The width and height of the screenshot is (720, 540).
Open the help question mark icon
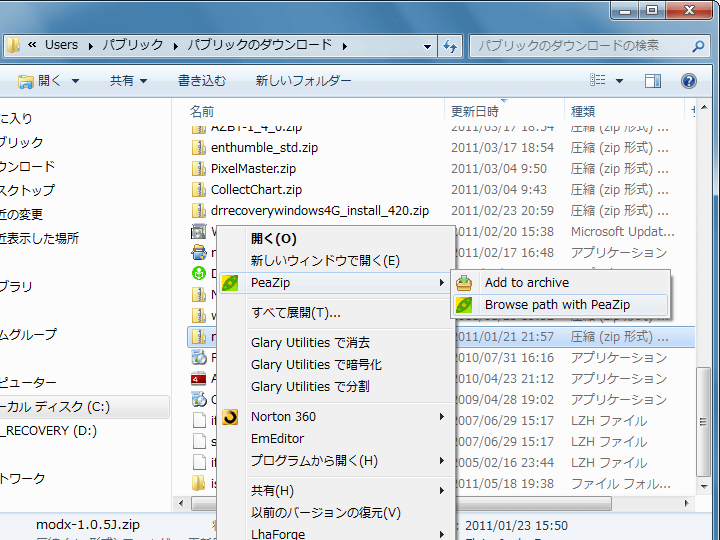point(688,81)
